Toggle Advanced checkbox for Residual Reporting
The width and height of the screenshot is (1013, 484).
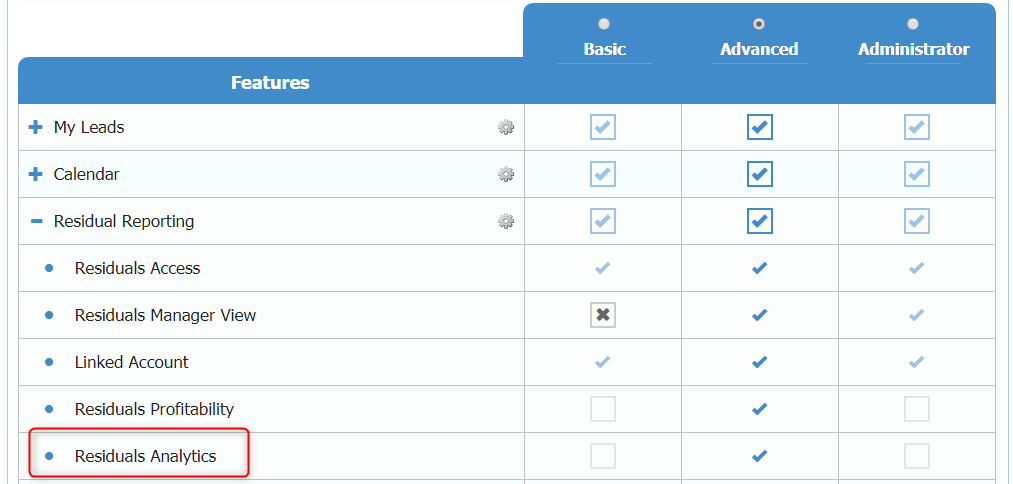point(759,221)
